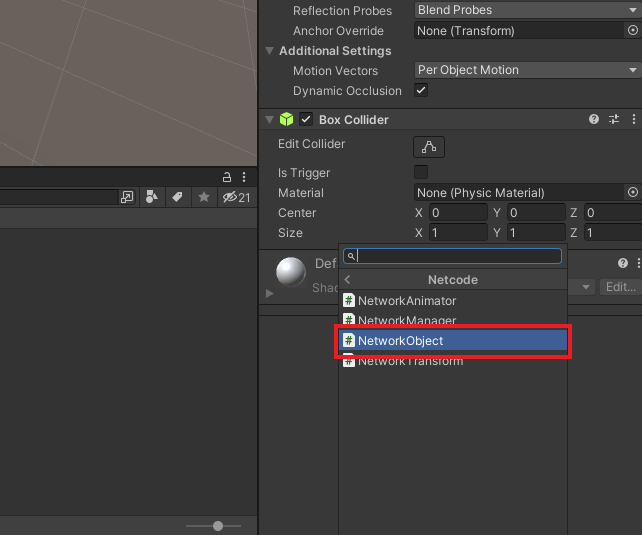Click None (Transform) Anchor Override field
This screenshot has height=535, width=642.
(x=520, y=31)
